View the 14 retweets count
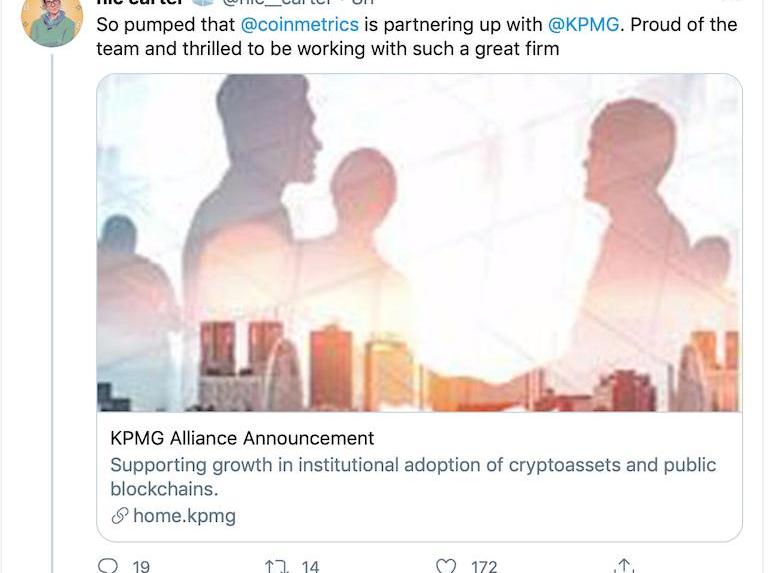The height and width of the screenshot is (573, 768). pyautogui.click(x=310, y=567)
